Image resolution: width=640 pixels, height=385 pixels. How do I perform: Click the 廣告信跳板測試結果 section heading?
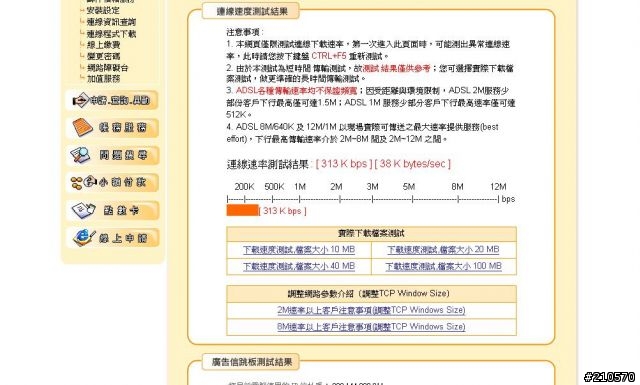click(x=252, y=362)
